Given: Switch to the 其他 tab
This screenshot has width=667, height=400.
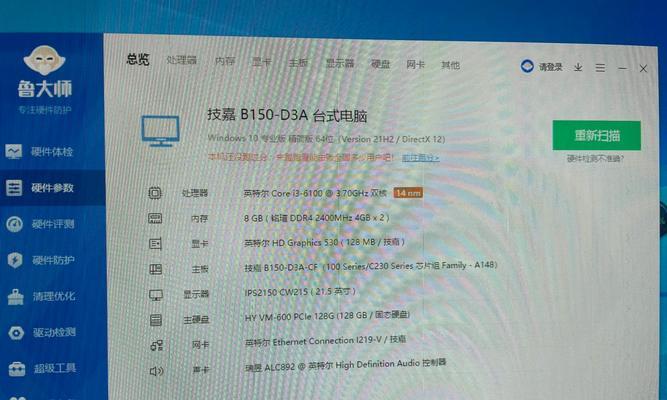Looking at the screenshot, I should [450, 65].
